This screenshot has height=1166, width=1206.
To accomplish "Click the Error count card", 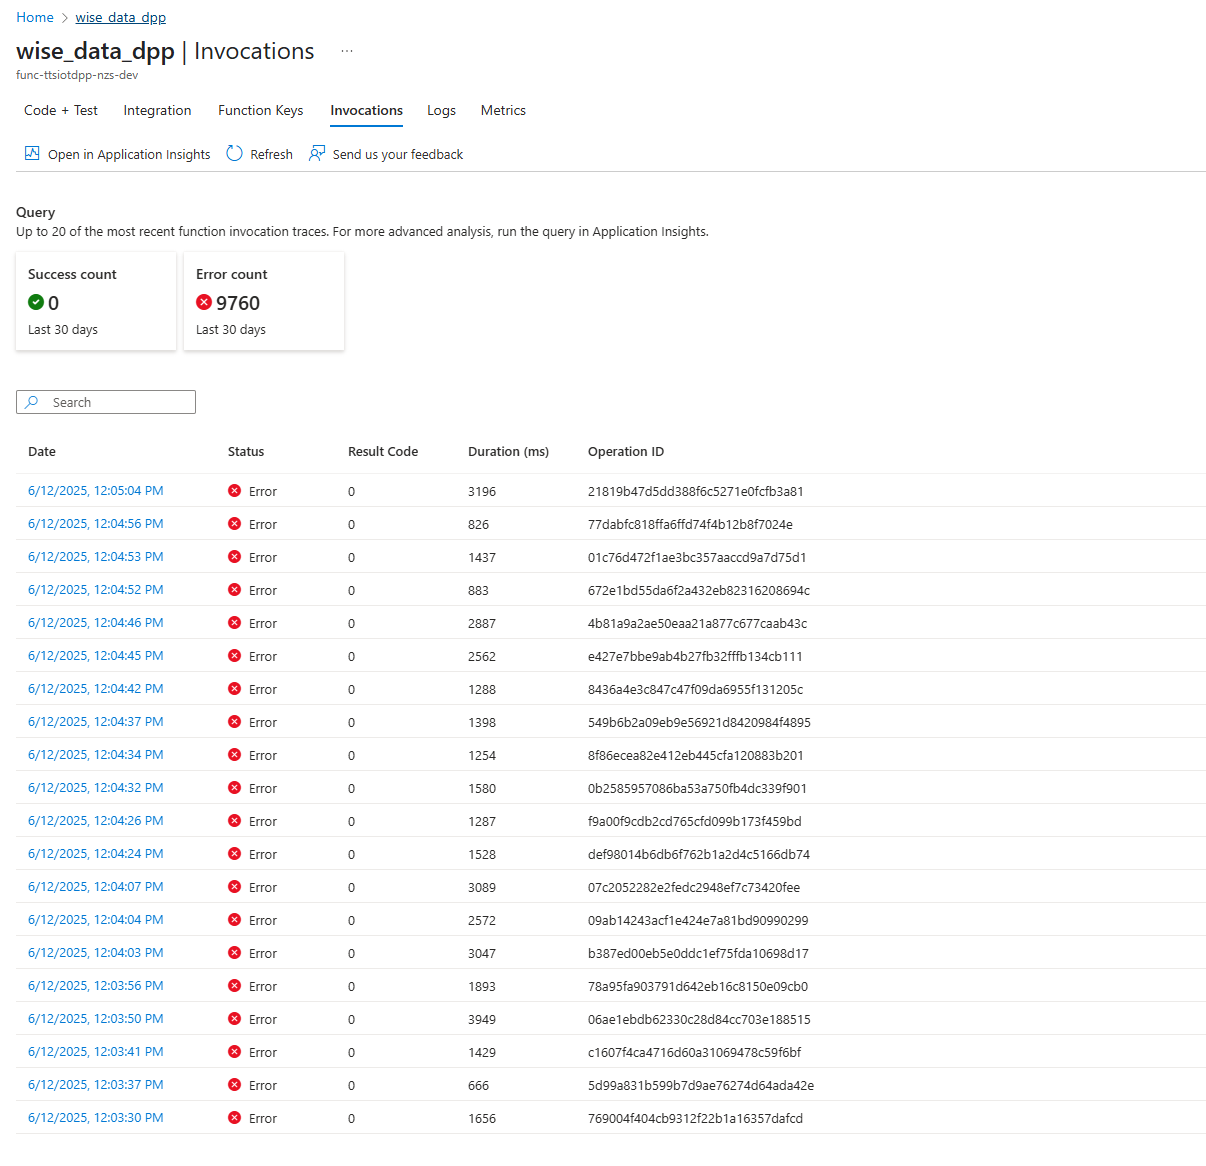I will (264, 301).
